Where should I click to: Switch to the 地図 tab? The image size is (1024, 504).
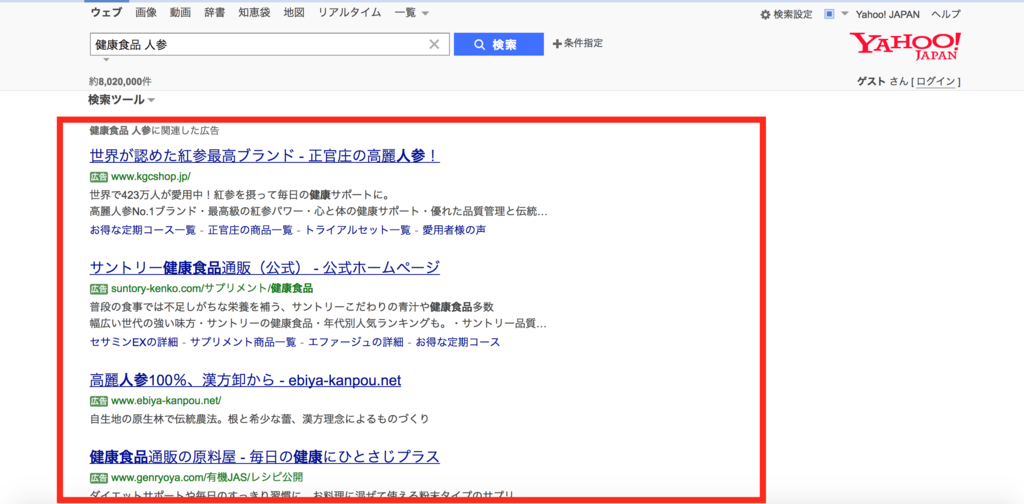pyautogui.click(x=294, y=13)
